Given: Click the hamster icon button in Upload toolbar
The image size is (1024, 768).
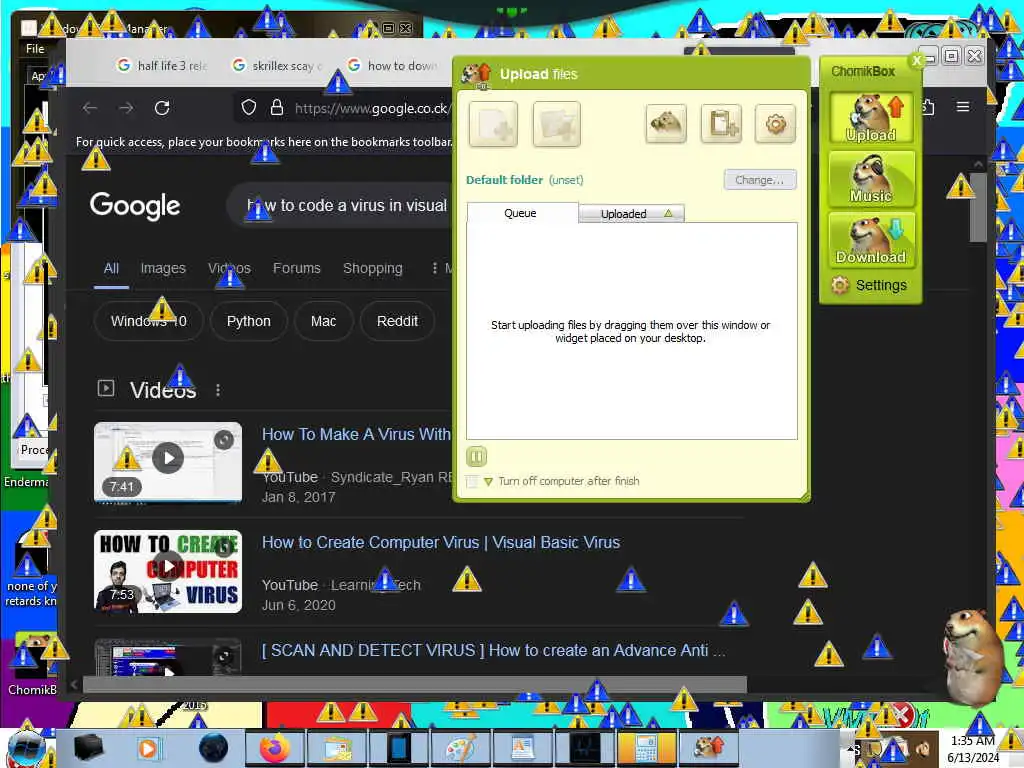Looking at the screenshot, I should pos(665,123).
